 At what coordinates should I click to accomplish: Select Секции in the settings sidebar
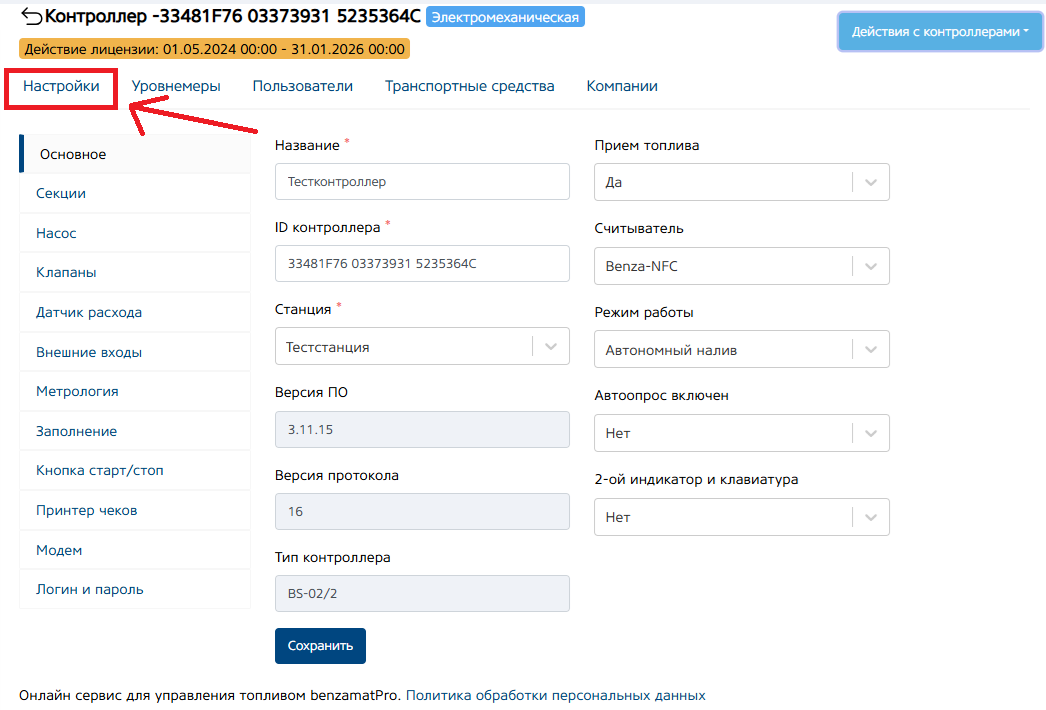(61, 193)
